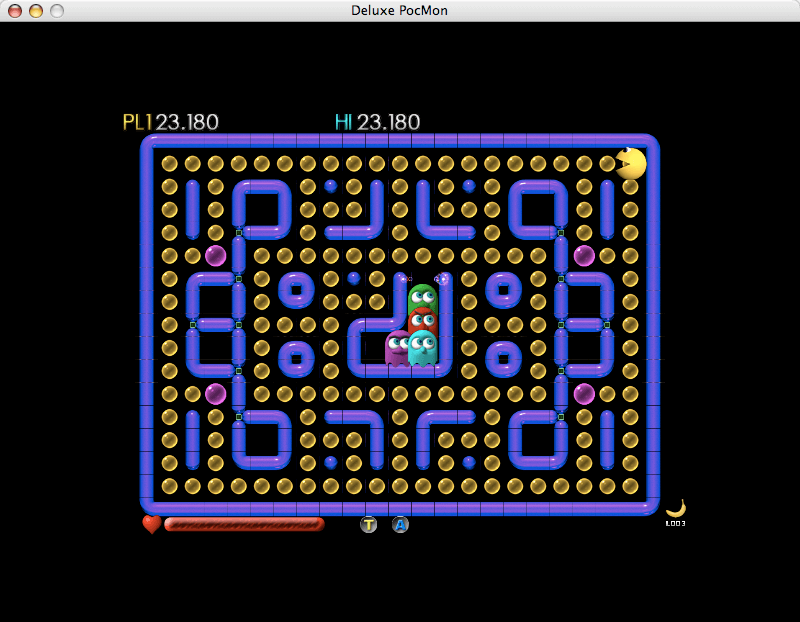Click the lower-right magenta power pellet

[584, 394]
